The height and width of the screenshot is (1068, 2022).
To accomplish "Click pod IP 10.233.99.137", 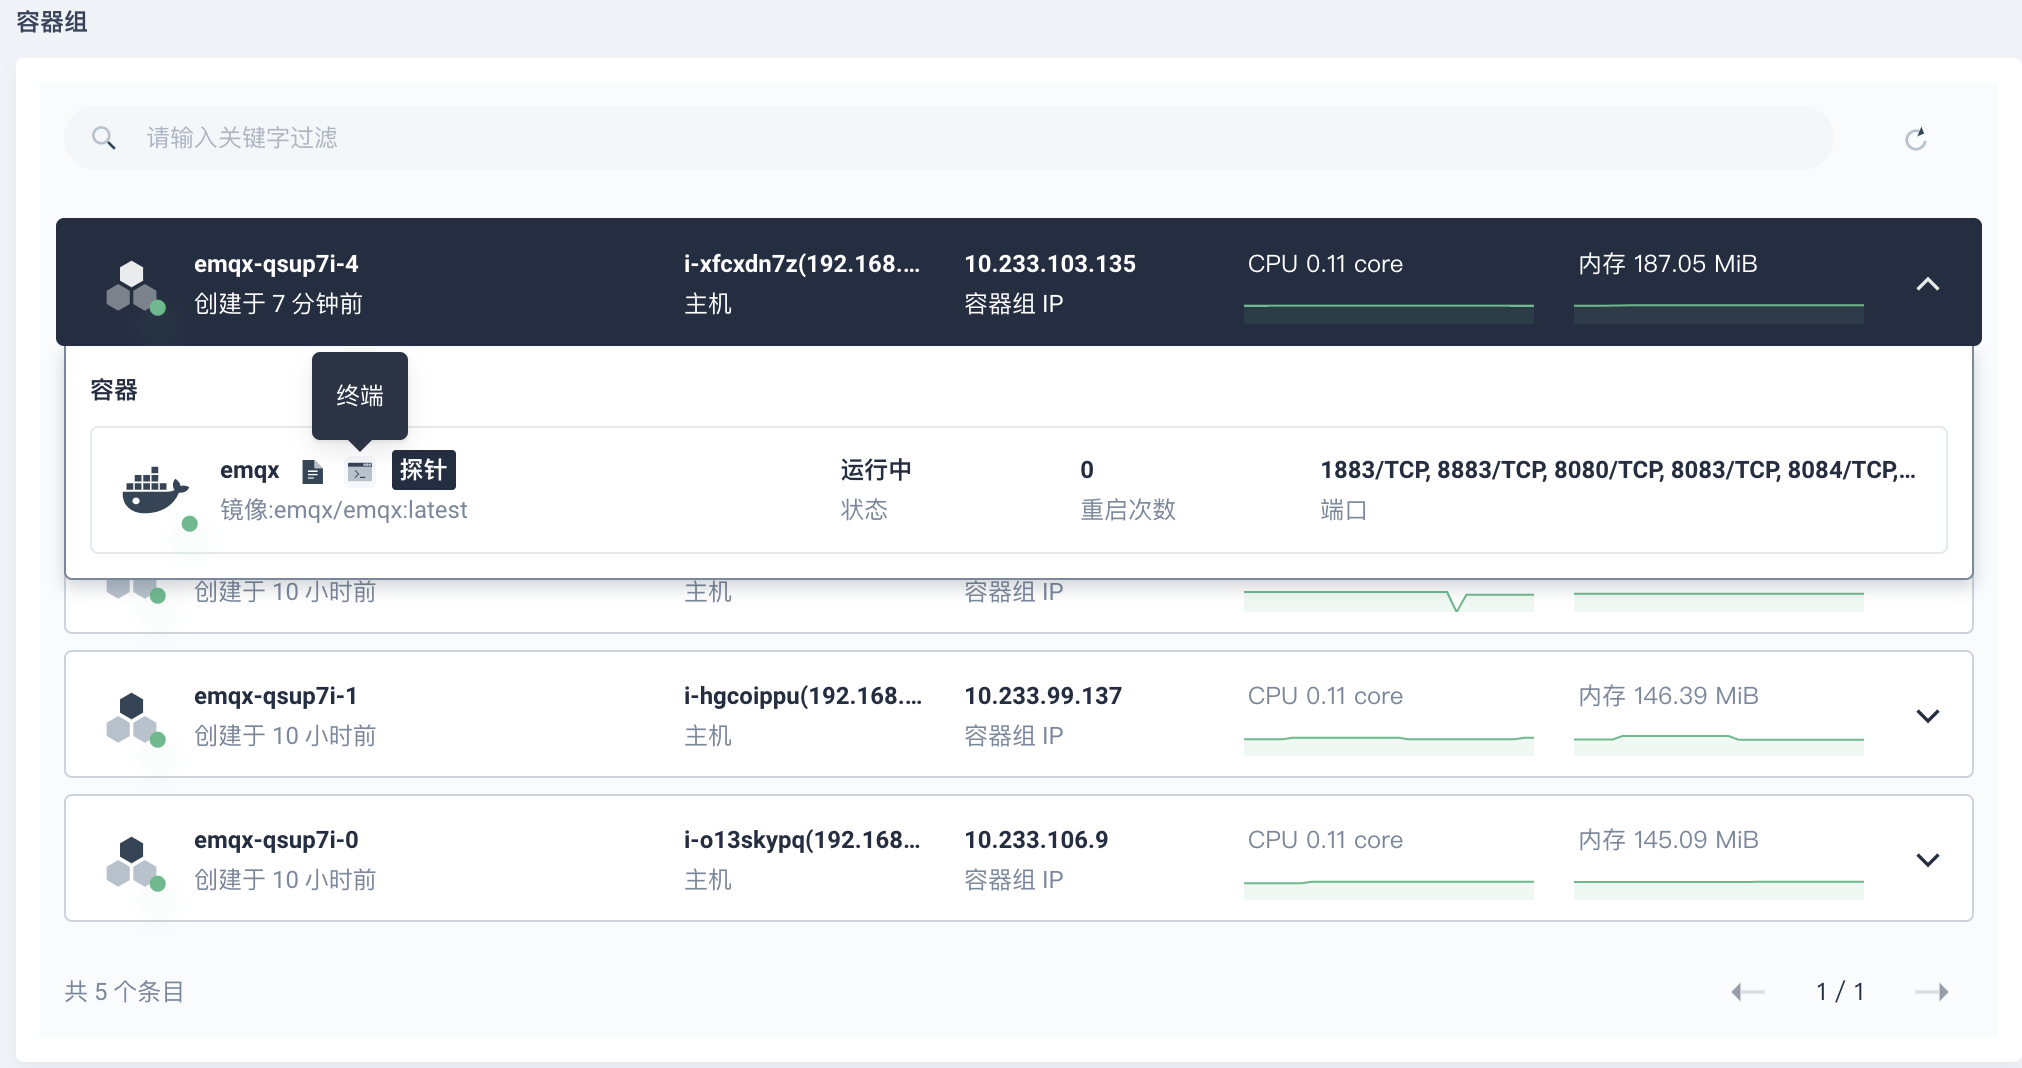I will (x=1043, y=696).
